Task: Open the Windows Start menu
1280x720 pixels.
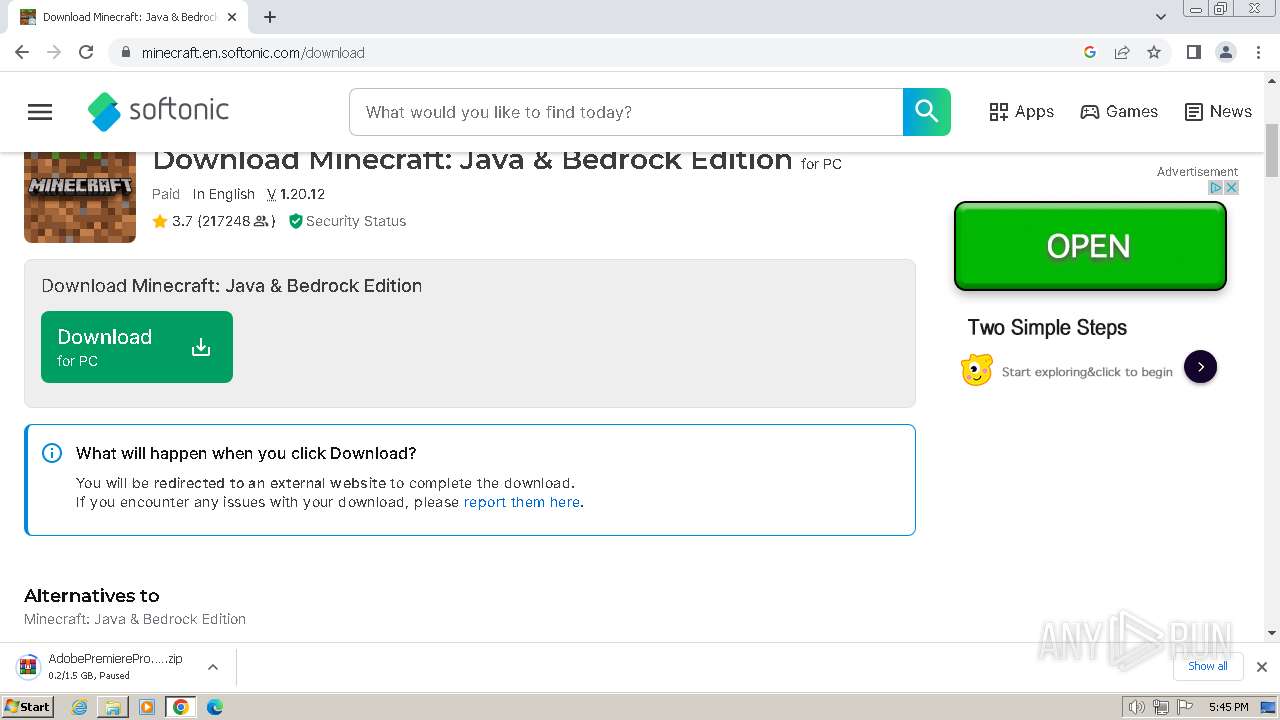Action: 28,707
